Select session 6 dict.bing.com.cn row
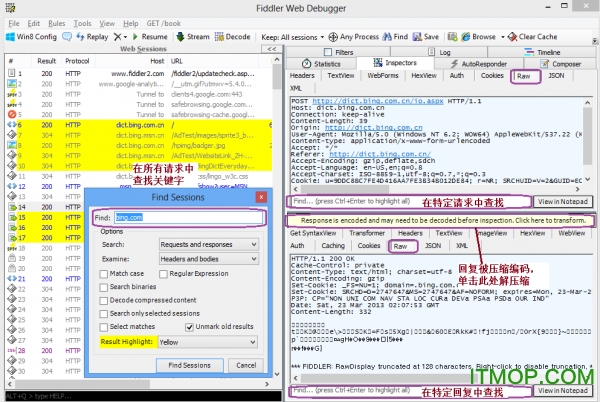Image resolution: width=600 pixels, height=402 pixels. click(x=139, y=125)
